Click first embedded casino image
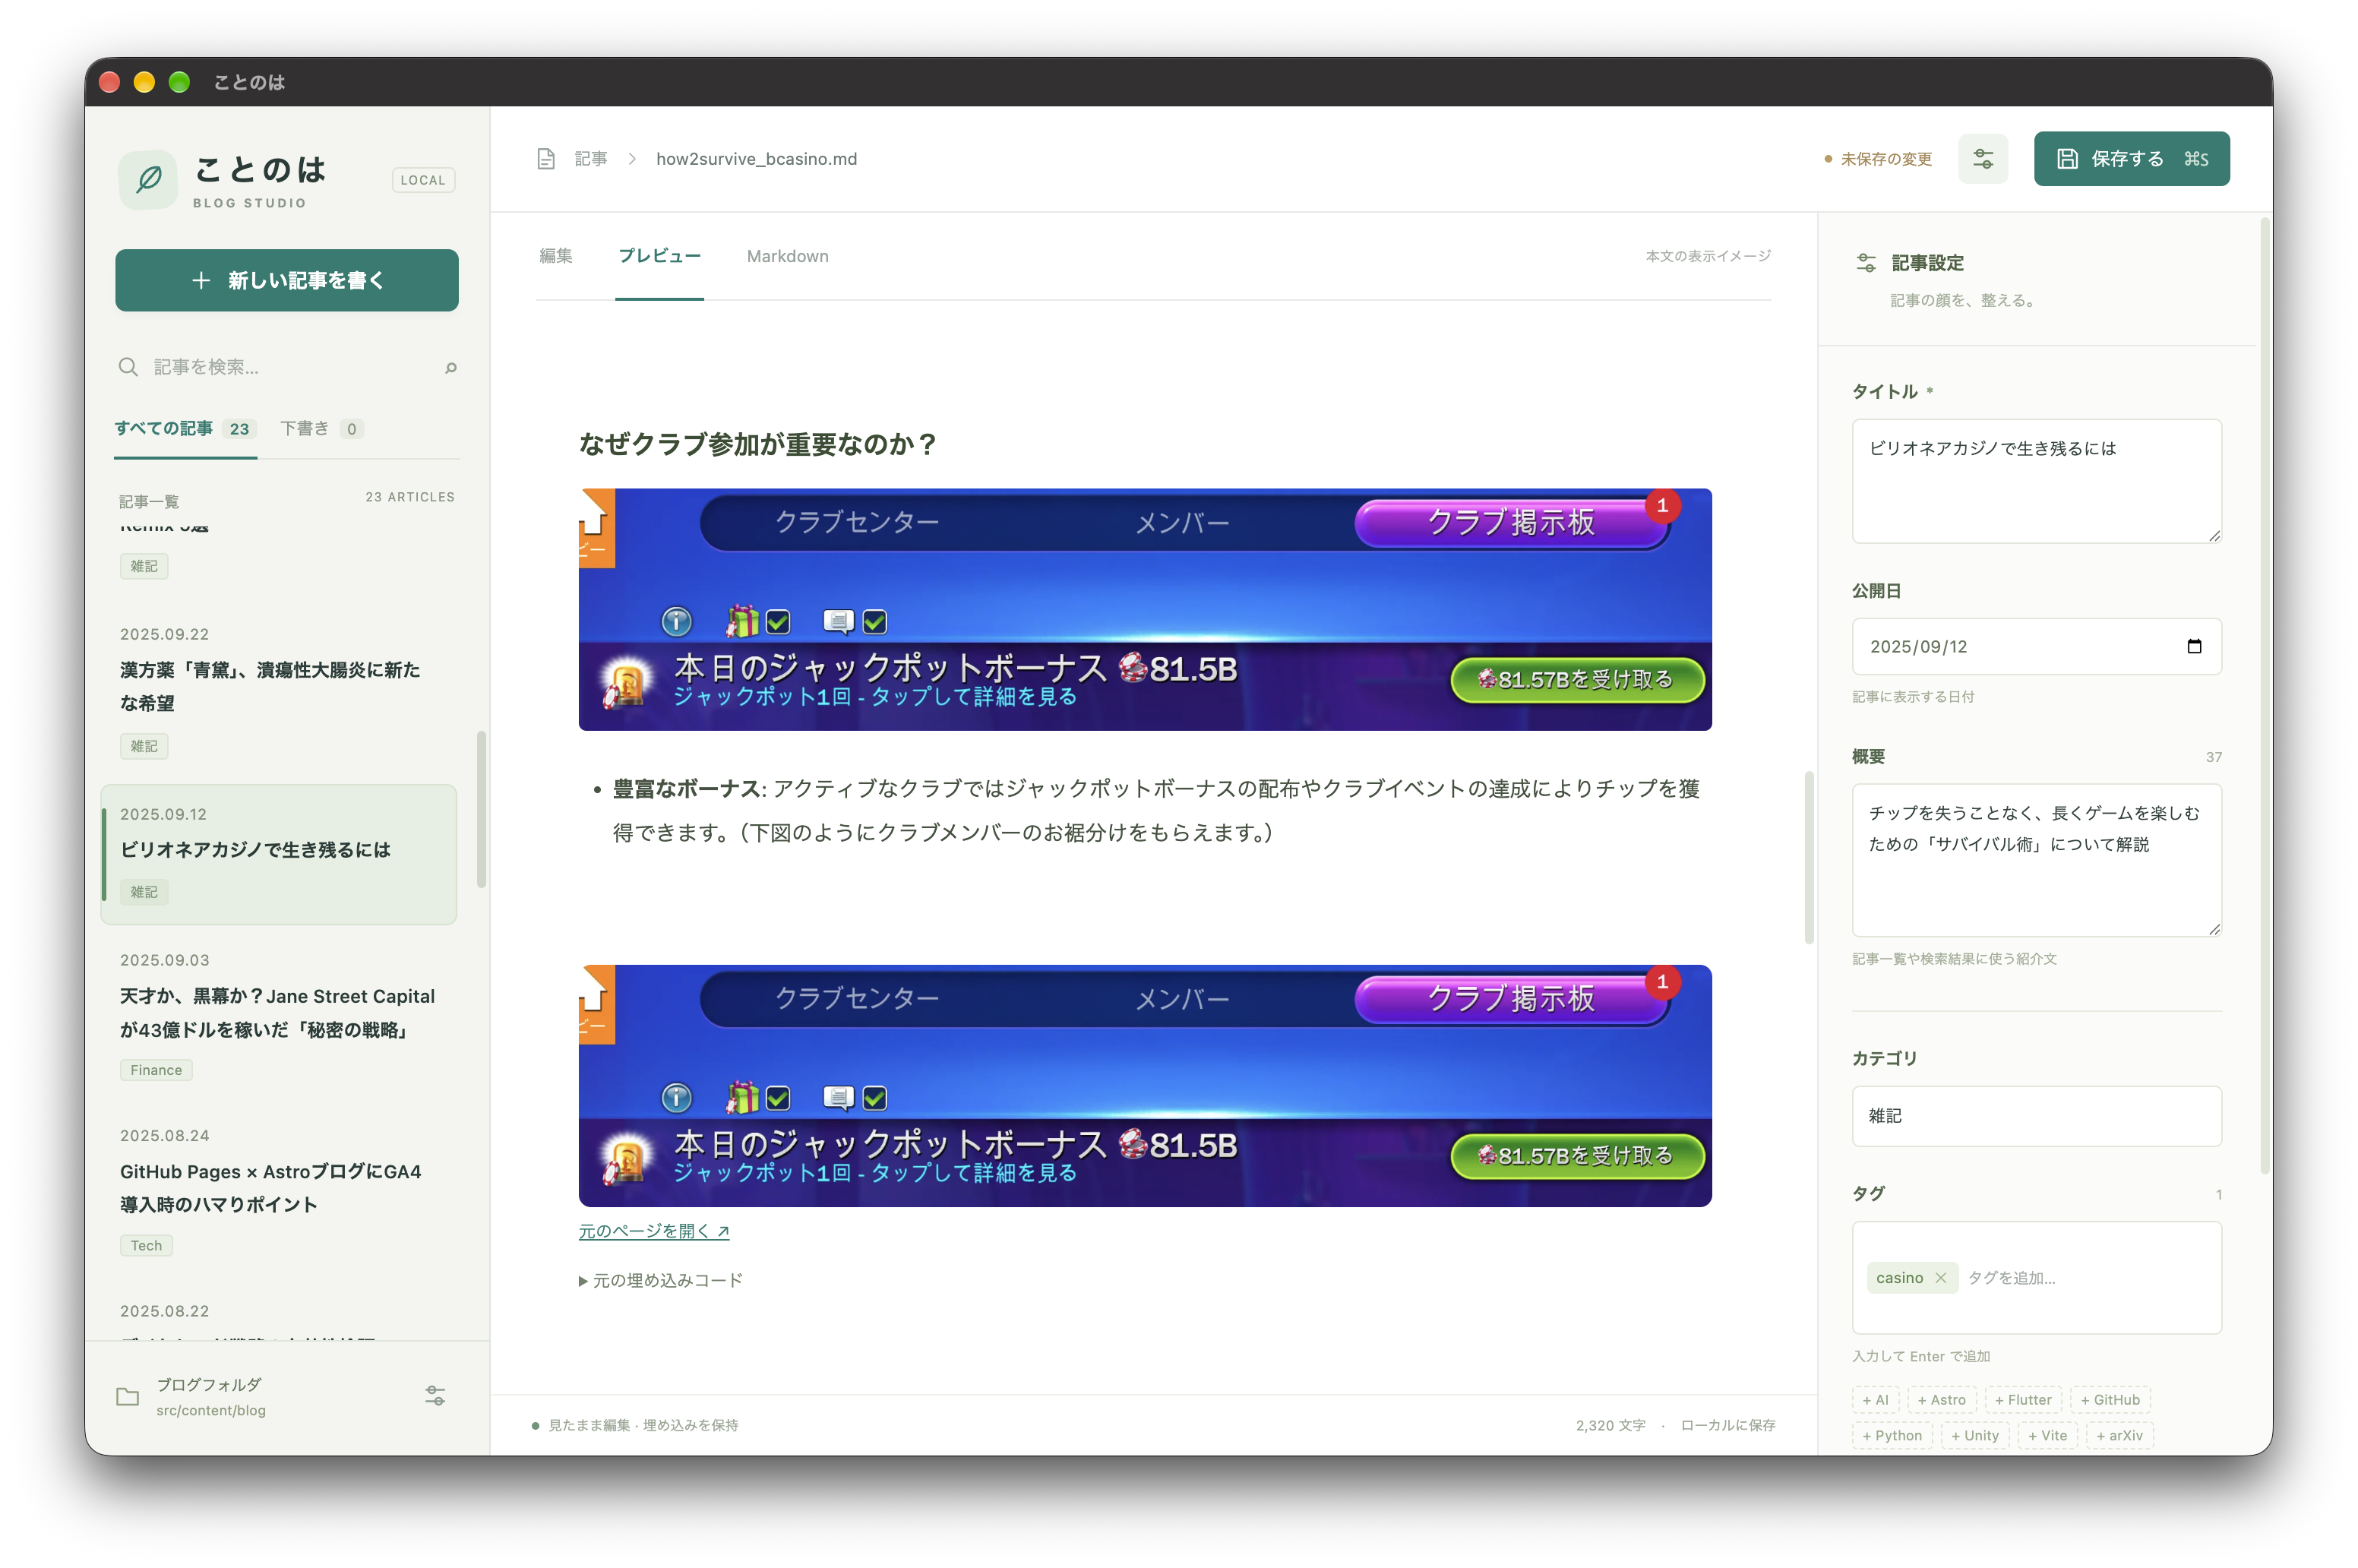This screenshot has height=1568, width=2358. [1145, 609]
